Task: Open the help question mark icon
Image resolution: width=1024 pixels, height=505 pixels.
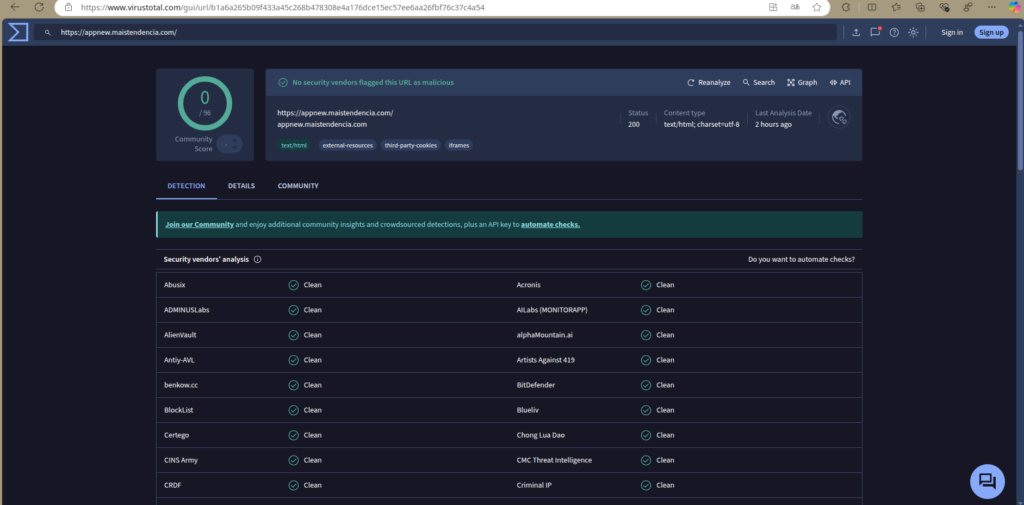Action: click(894, 32)
